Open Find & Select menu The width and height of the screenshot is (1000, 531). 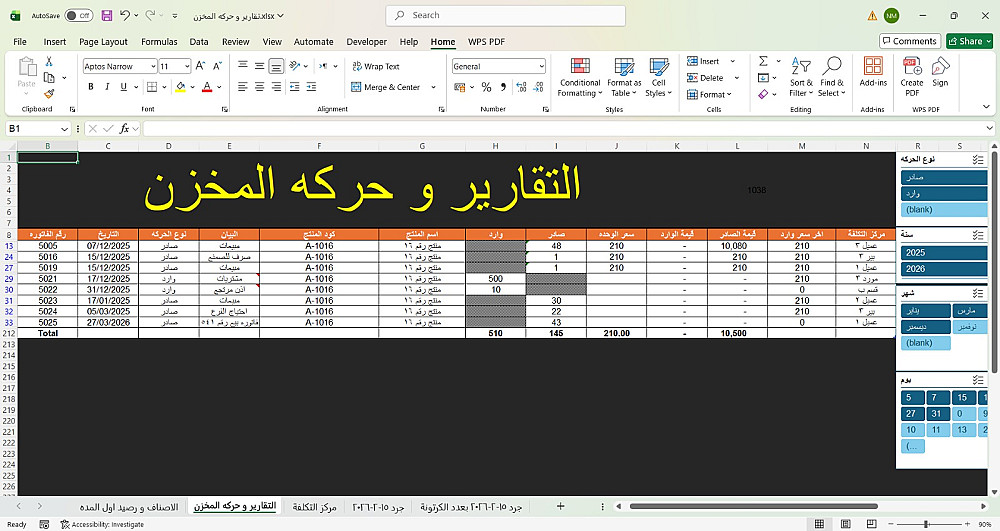click(832, 77)
